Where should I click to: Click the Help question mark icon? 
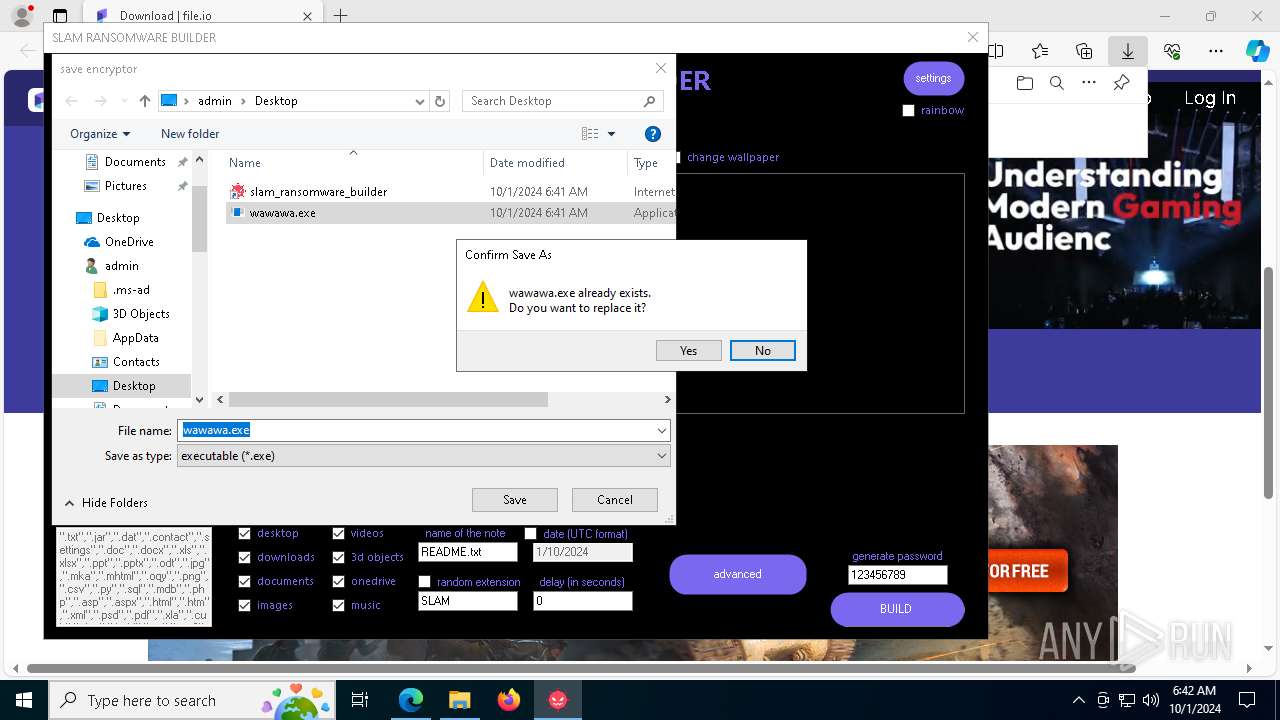[x=653, y=134]
